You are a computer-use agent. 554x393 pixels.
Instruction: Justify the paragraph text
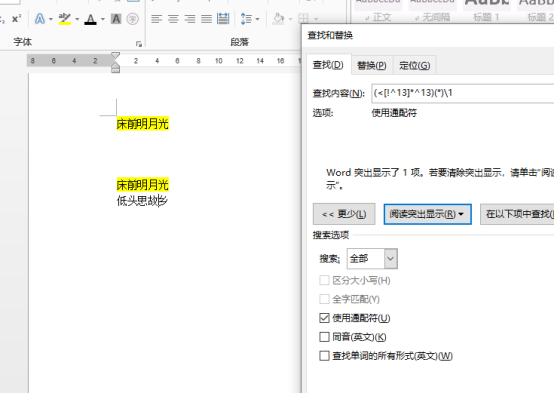pyautogui.click(x=206, y=19)
